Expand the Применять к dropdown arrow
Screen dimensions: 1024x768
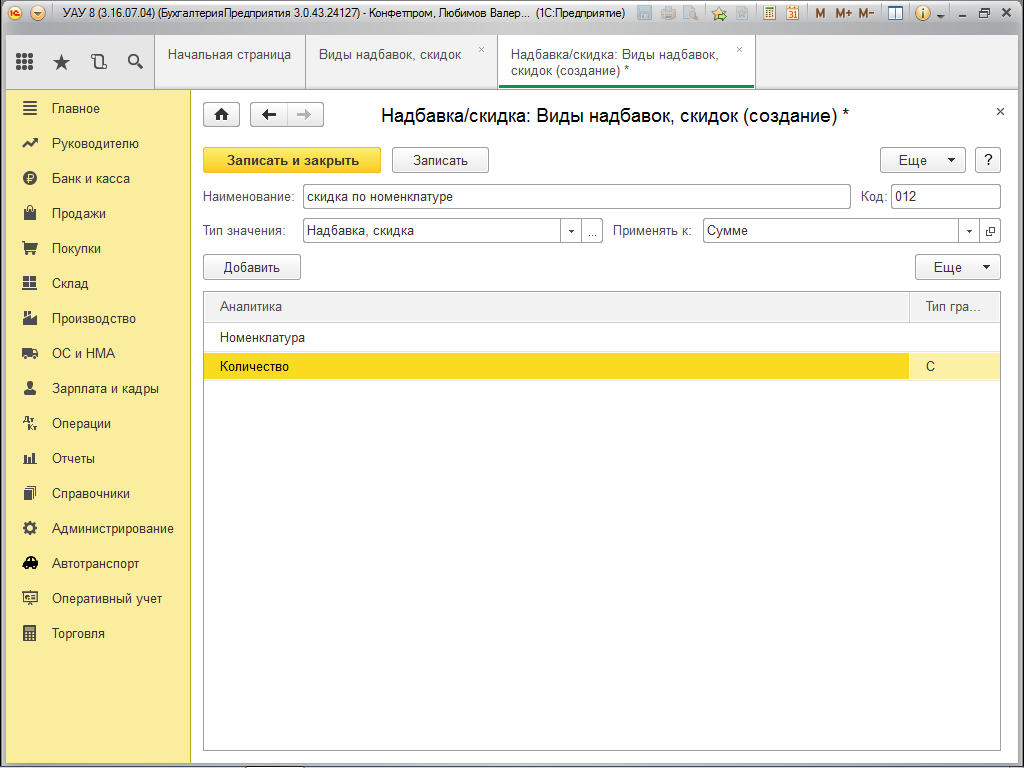point(969,231)
